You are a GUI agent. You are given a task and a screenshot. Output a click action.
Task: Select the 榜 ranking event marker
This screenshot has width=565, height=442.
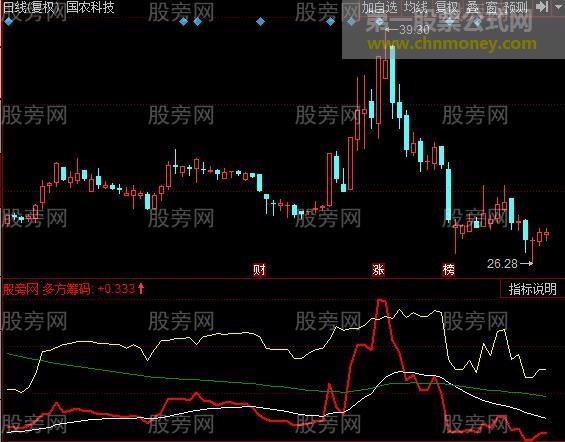click(449, 269)
